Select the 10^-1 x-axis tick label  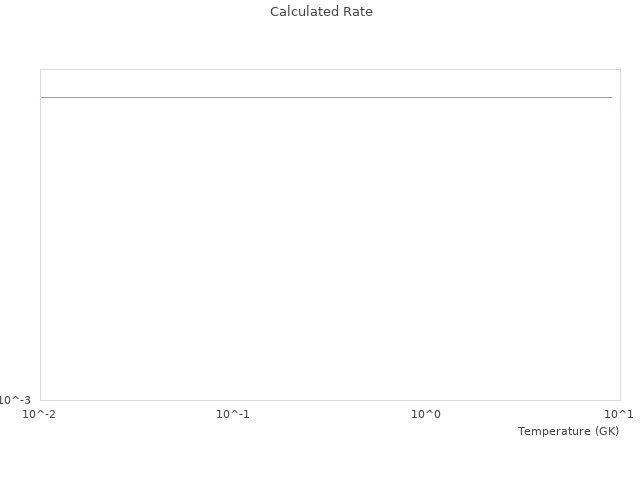click(x=233, y=414)
